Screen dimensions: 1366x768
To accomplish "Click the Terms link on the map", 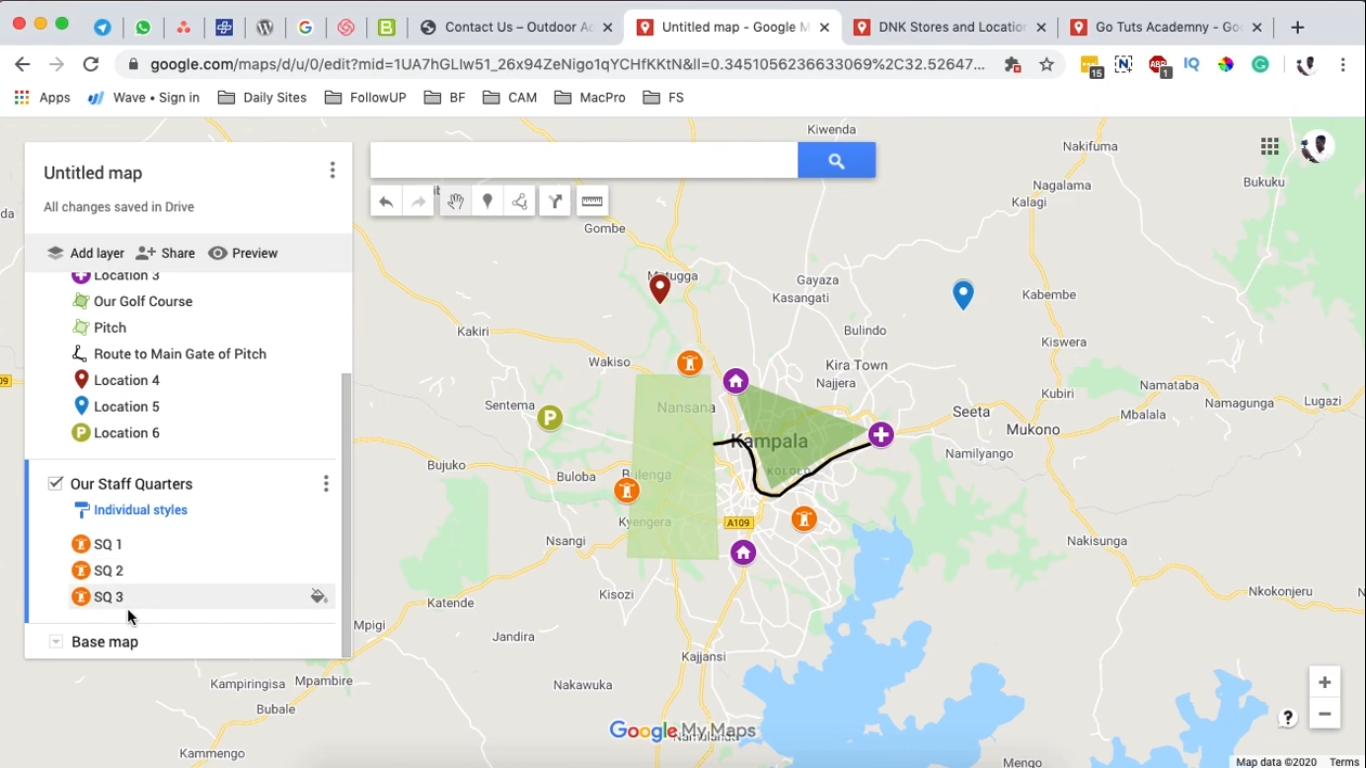I will (1344, 762).
